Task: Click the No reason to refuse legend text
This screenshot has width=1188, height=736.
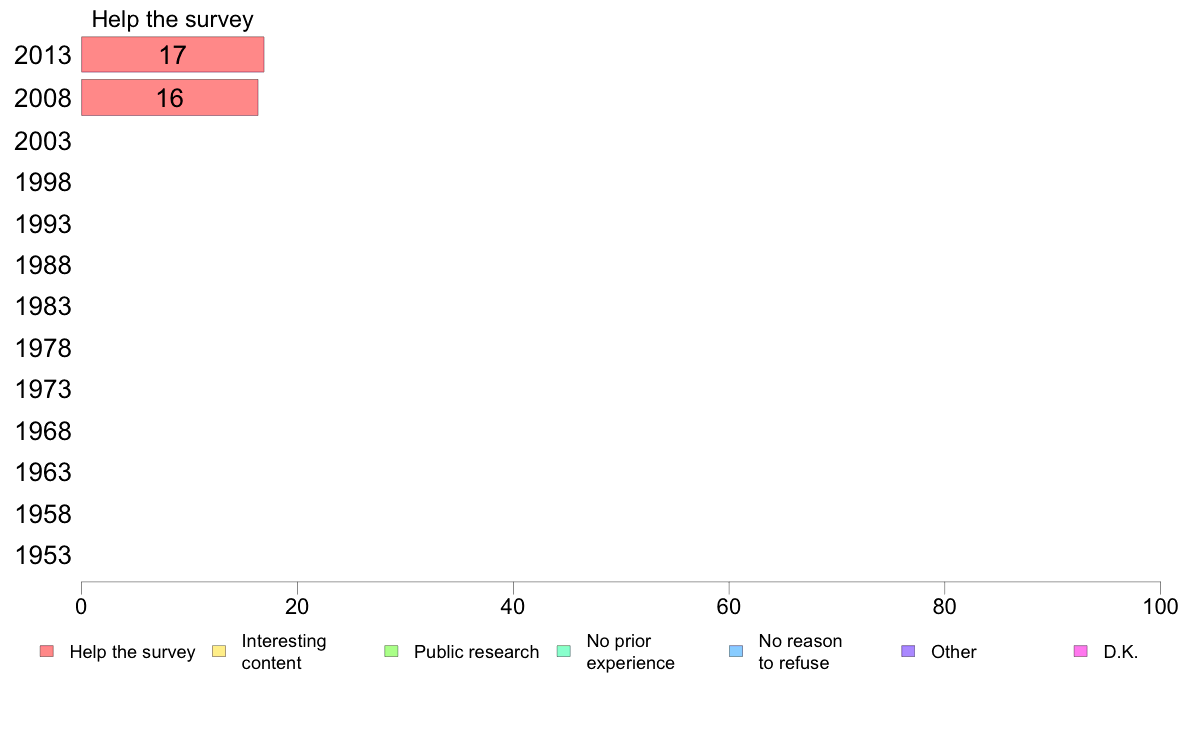Action: coord(800,652)
